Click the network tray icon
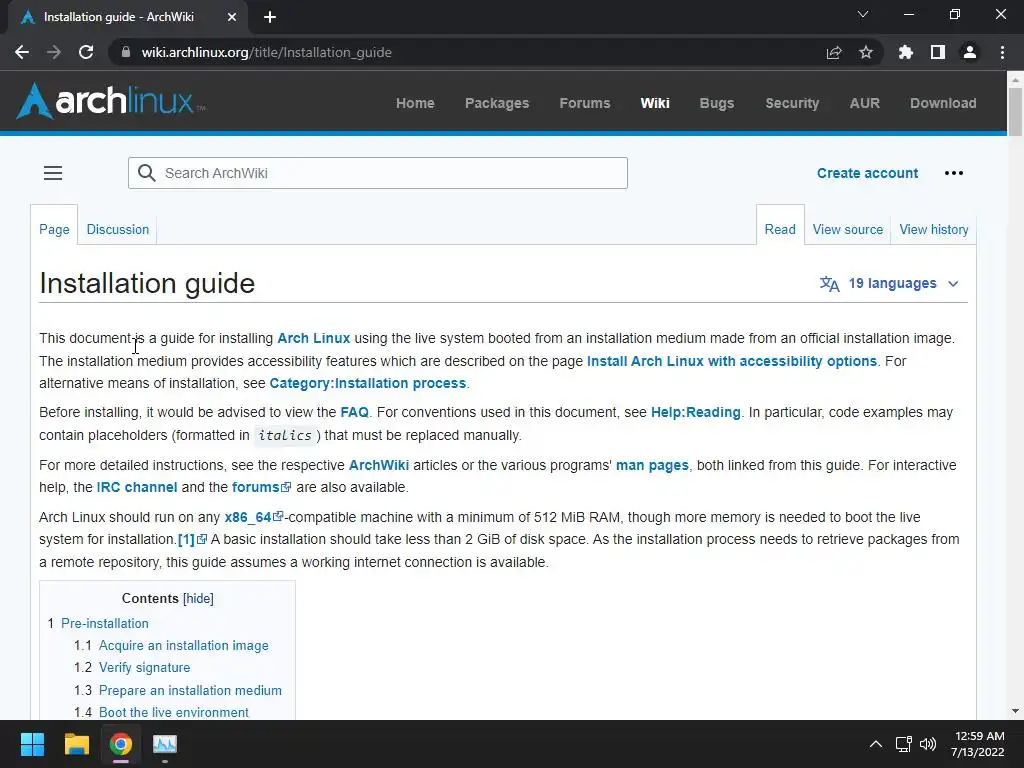The width and height of the screenshot is (1024, 768). (x=904, y=744)
